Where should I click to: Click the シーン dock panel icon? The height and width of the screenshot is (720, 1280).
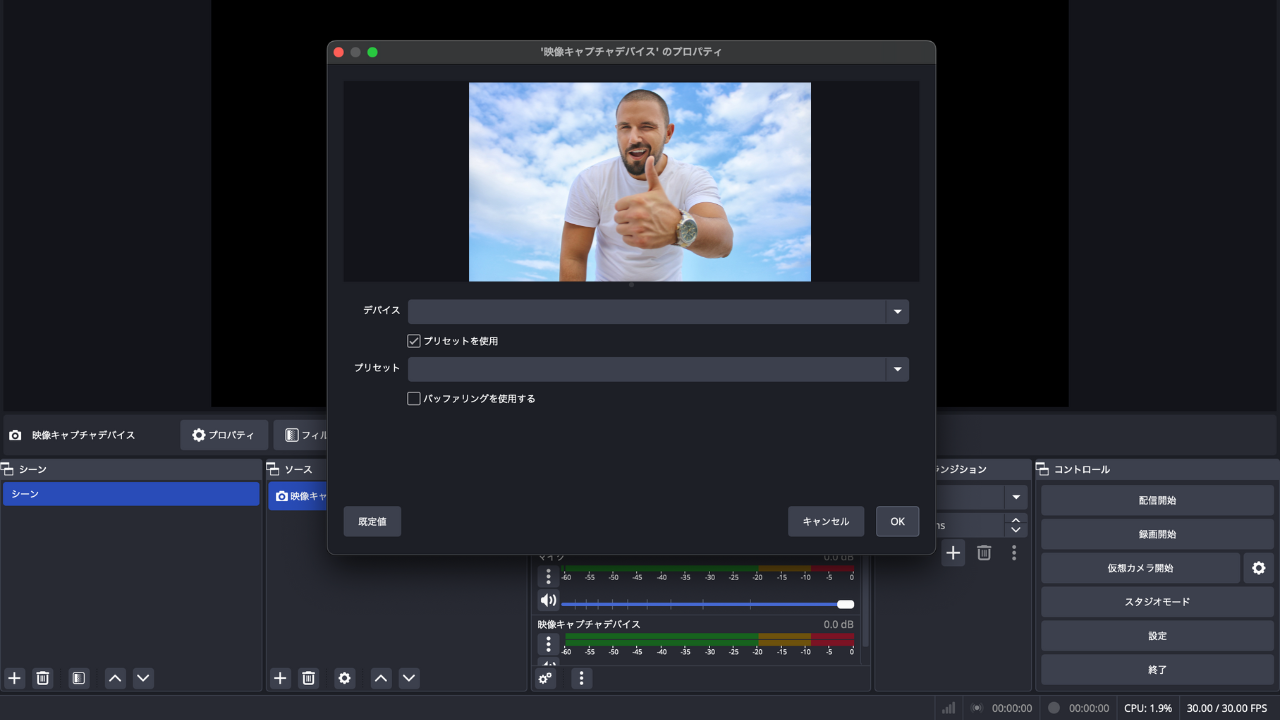click(7, 469)
